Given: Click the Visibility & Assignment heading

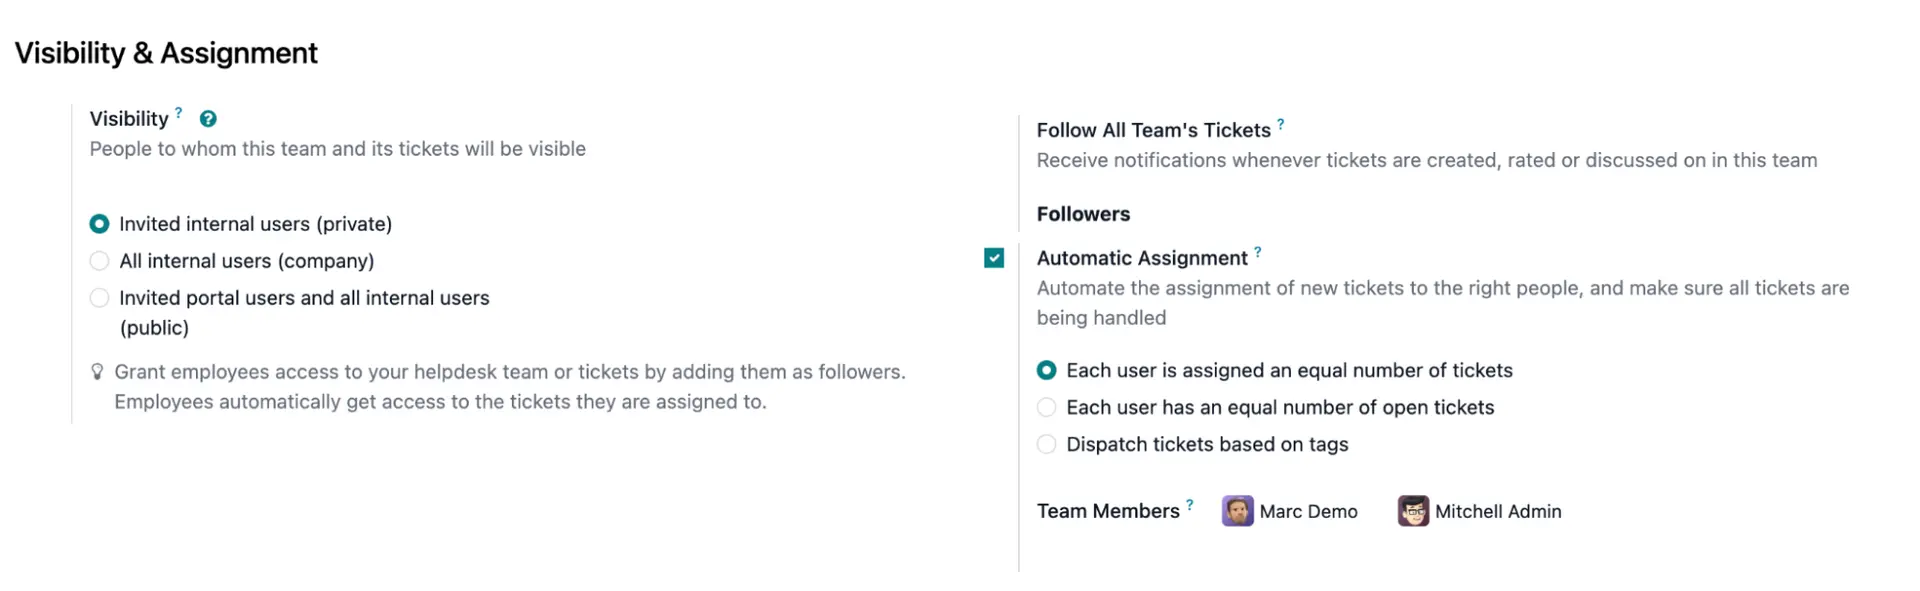Looking at the screenshot, I should coord(166,53).
